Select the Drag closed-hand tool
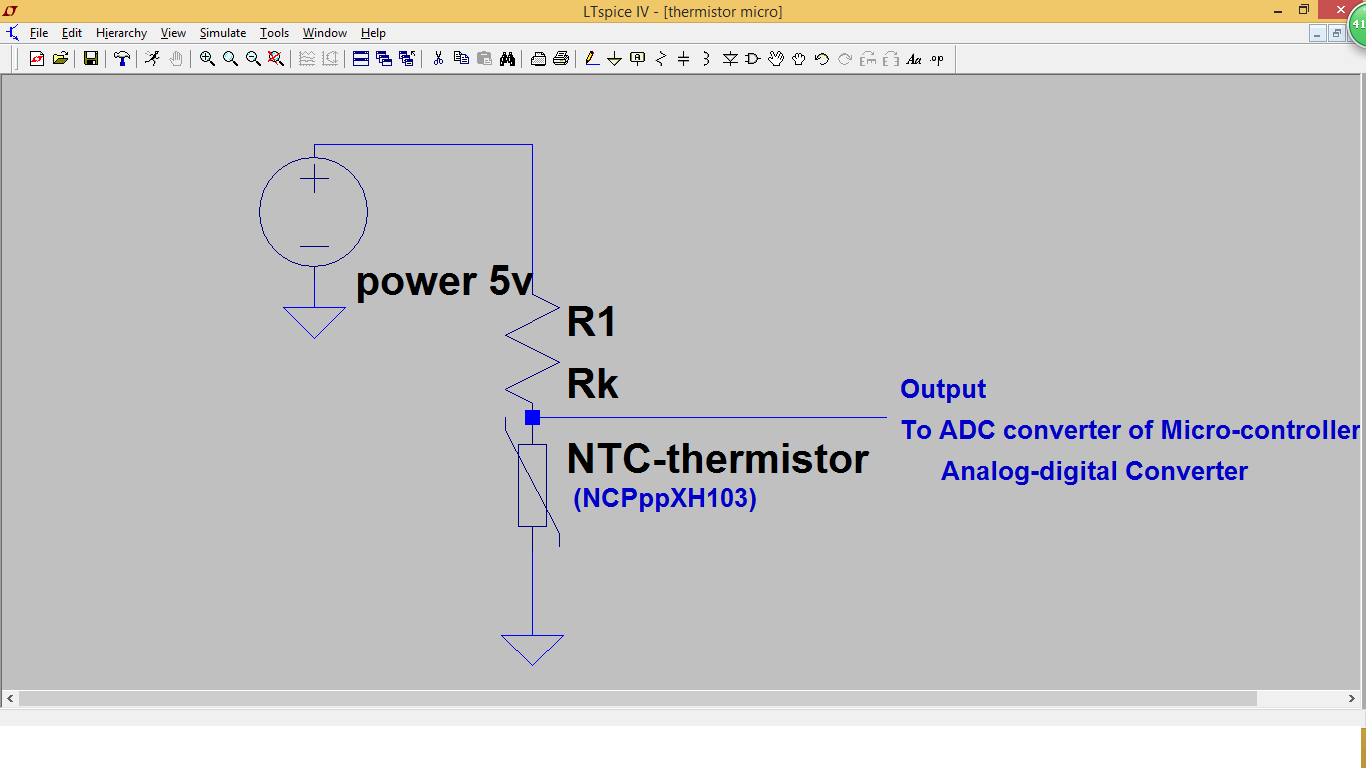Viewport: 1366px width, 768px height. [x=799, y=59]
